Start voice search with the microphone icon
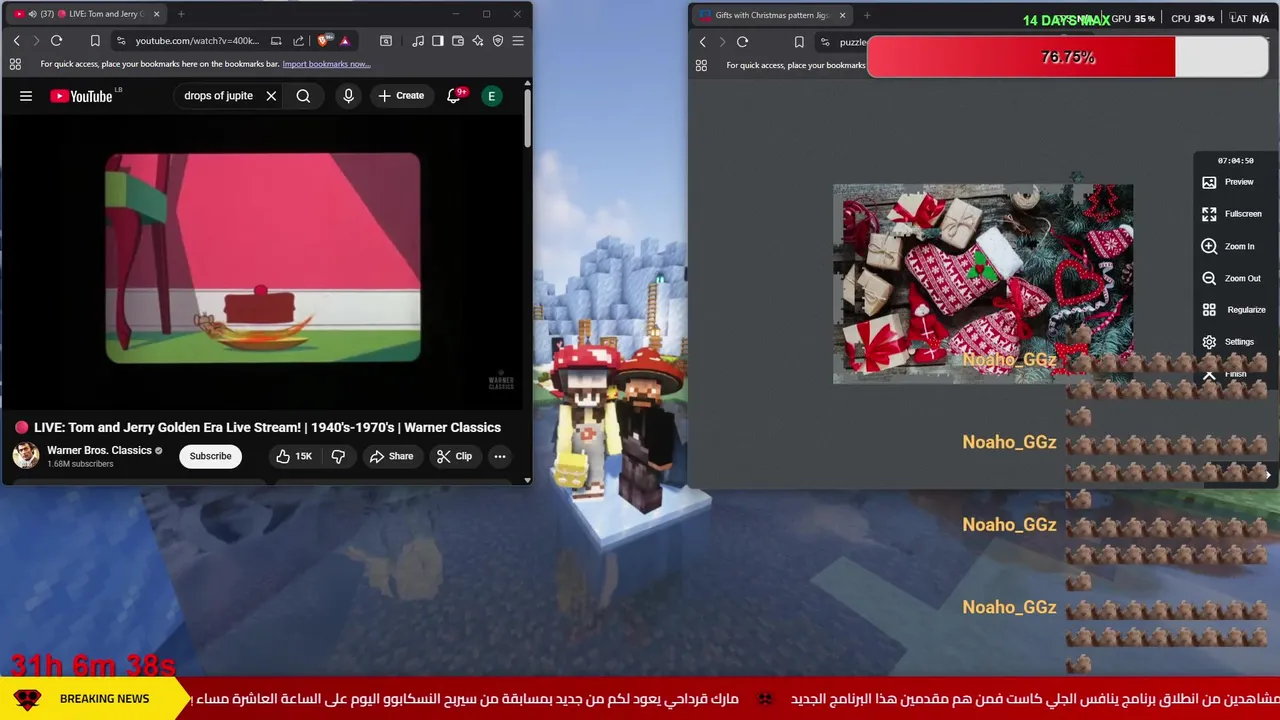 click(x=348, y=96)
